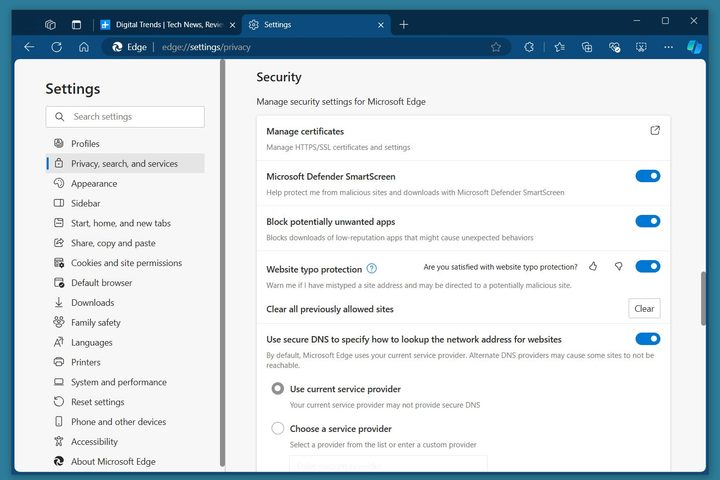Image resolution: width=720 pixels, height=480 pixels.
Task: Click the thumbs up feedback icon
Action: tap(593, 267)
